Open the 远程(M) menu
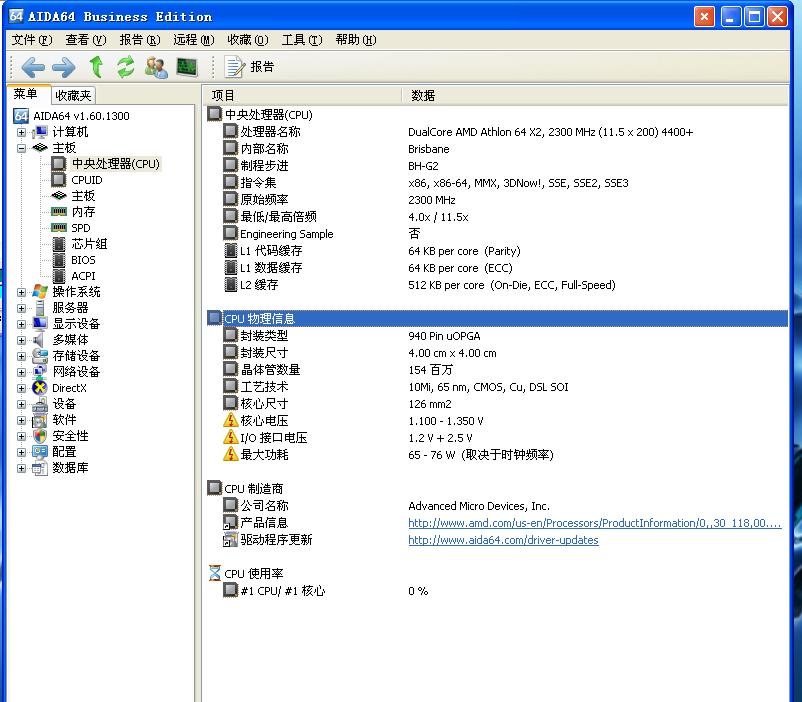The height and width of the screenshot is (702, 802). point(193,40)
